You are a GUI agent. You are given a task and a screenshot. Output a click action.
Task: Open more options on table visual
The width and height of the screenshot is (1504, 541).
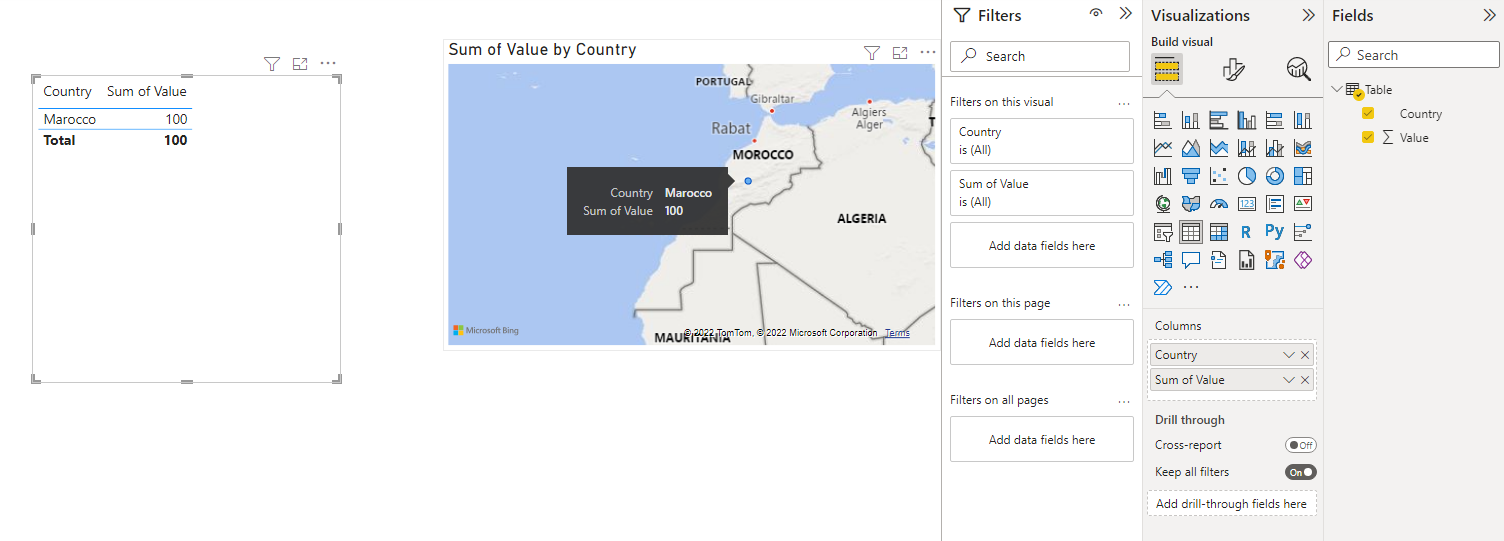click(x=328, y=63)
